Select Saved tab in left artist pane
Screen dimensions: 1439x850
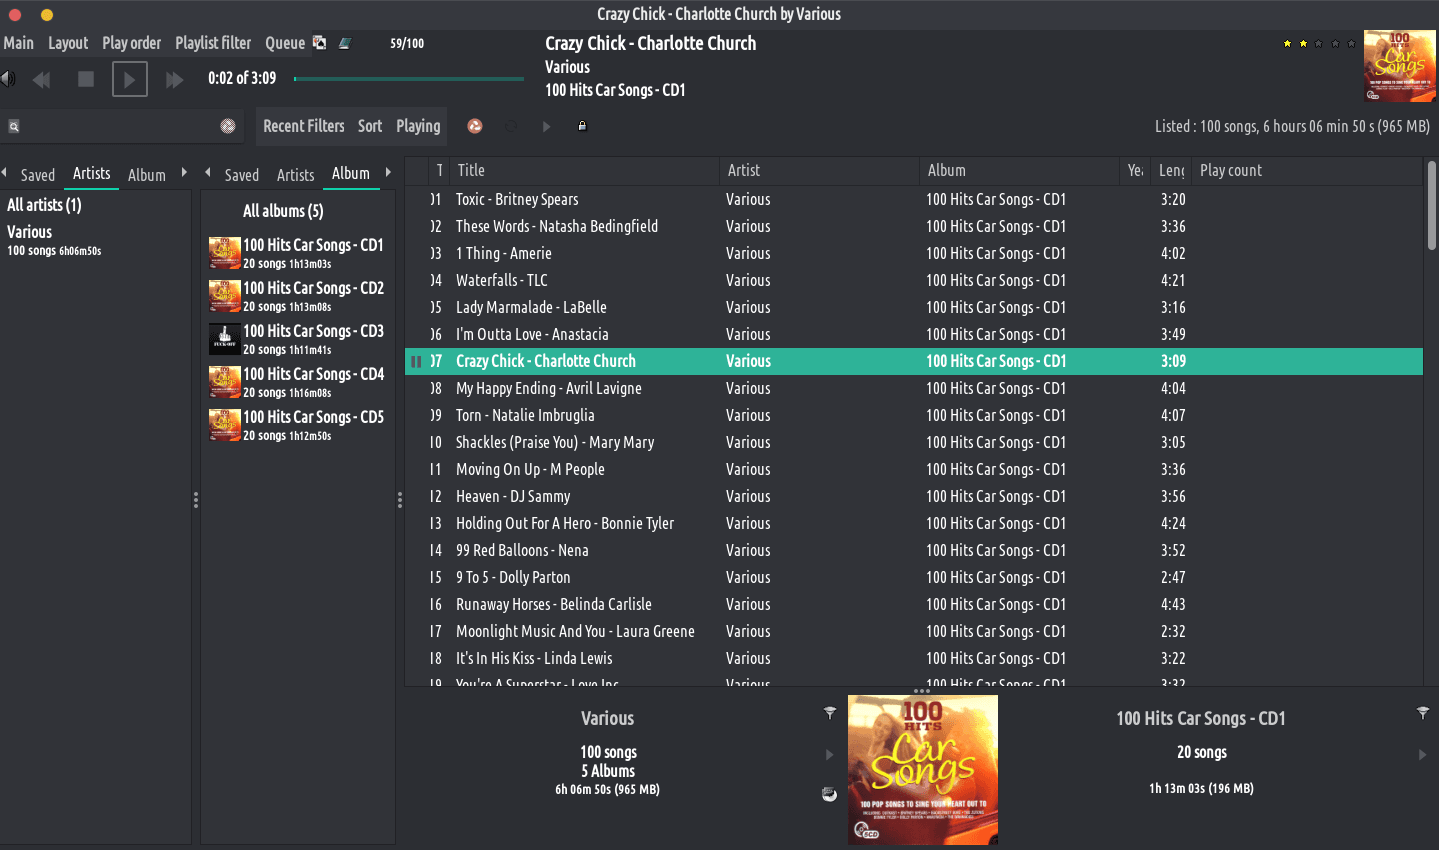pyautogui.click(x=38, y=175)
